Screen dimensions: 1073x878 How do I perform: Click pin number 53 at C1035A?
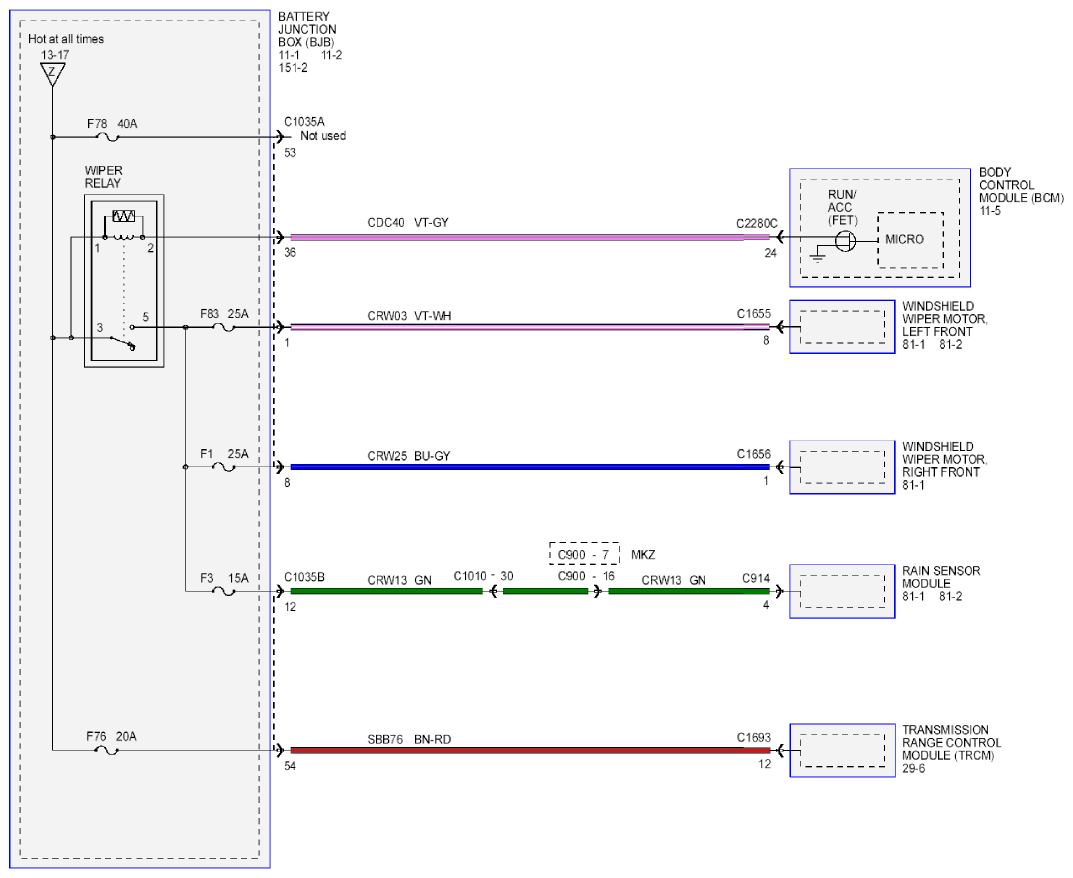pos(290,153)
